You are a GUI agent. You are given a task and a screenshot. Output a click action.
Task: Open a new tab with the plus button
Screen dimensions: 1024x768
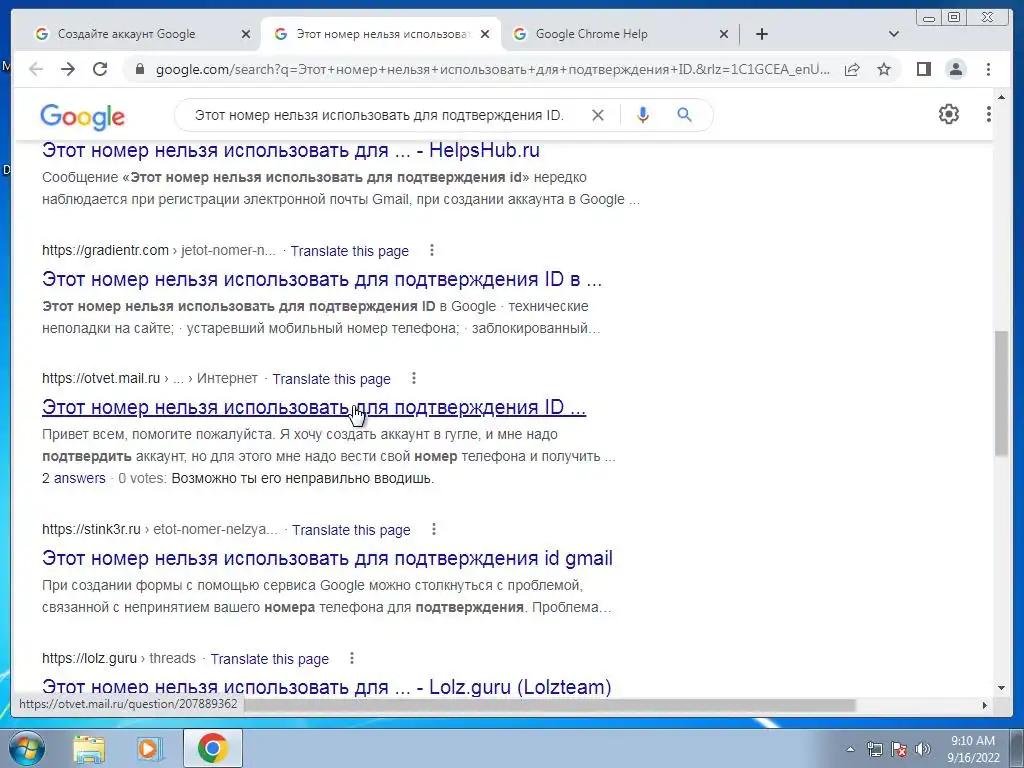(x=761, y=34)
